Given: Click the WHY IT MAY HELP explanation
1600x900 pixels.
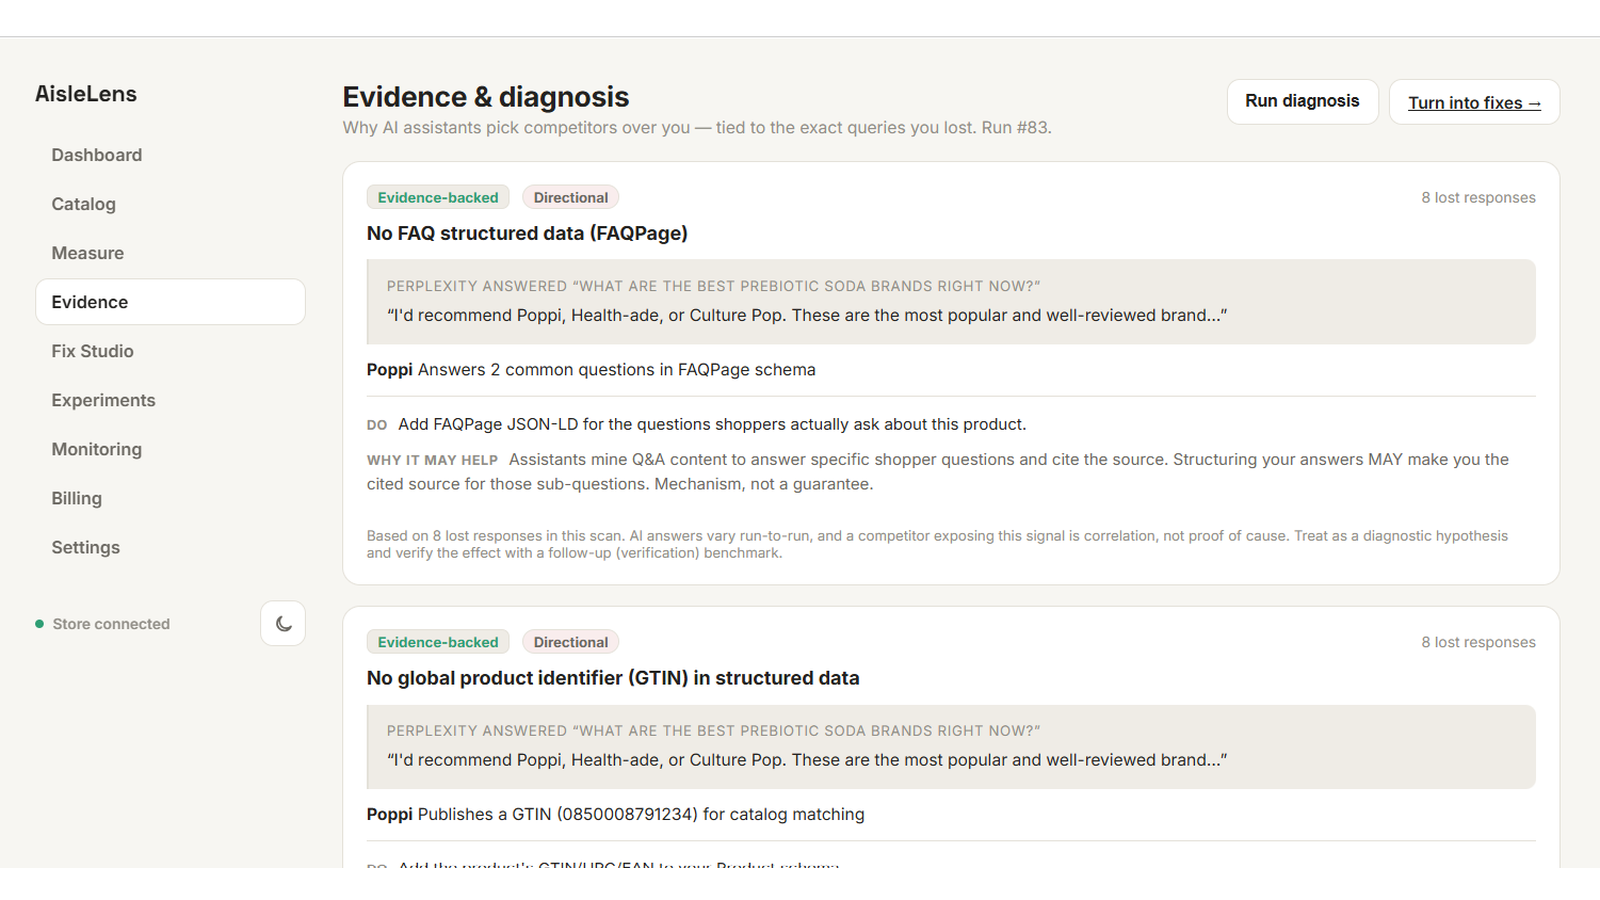Looking at the screenshot, I should 938,472.
